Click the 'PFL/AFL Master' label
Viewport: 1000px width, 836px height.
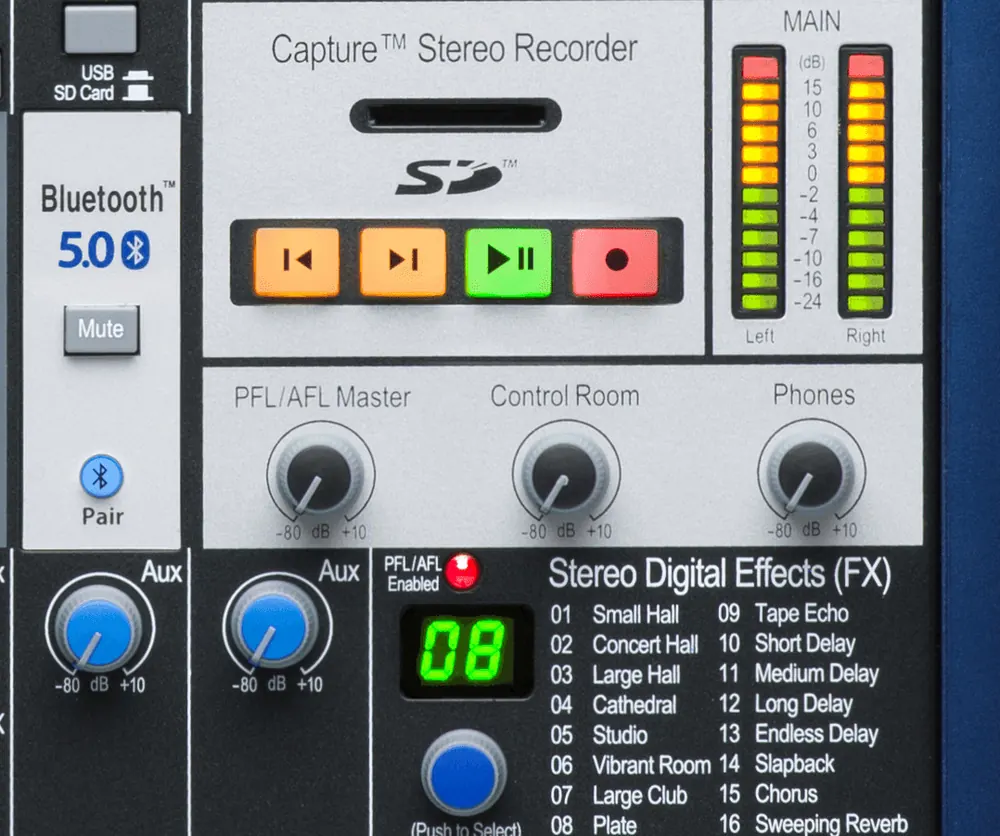(322, 397)
